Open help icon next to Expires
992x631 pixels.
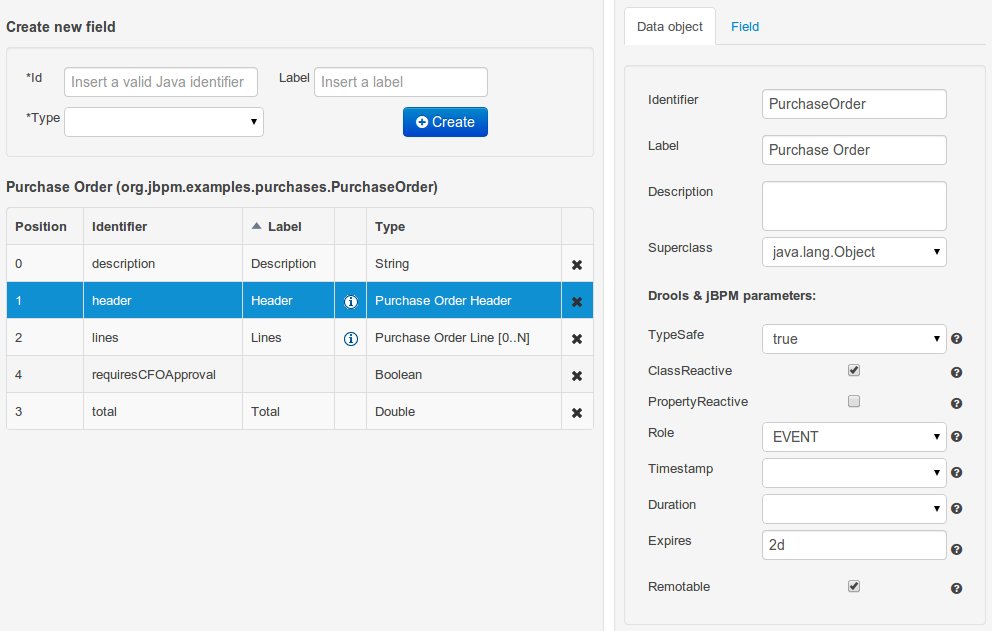pyautogui.click(x=956, y=549)
